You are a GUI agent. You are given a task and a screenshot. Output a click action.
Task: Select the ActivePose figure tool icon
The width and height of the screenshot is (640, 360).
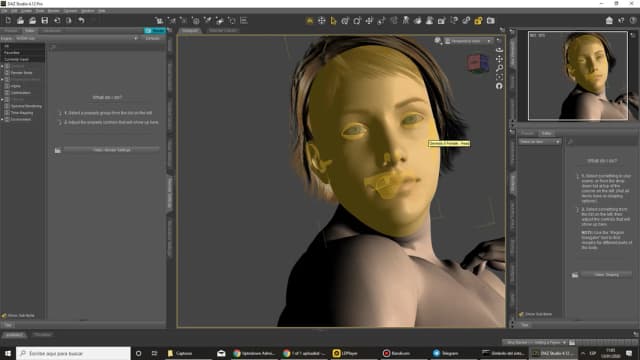click(x=406, y=20)
